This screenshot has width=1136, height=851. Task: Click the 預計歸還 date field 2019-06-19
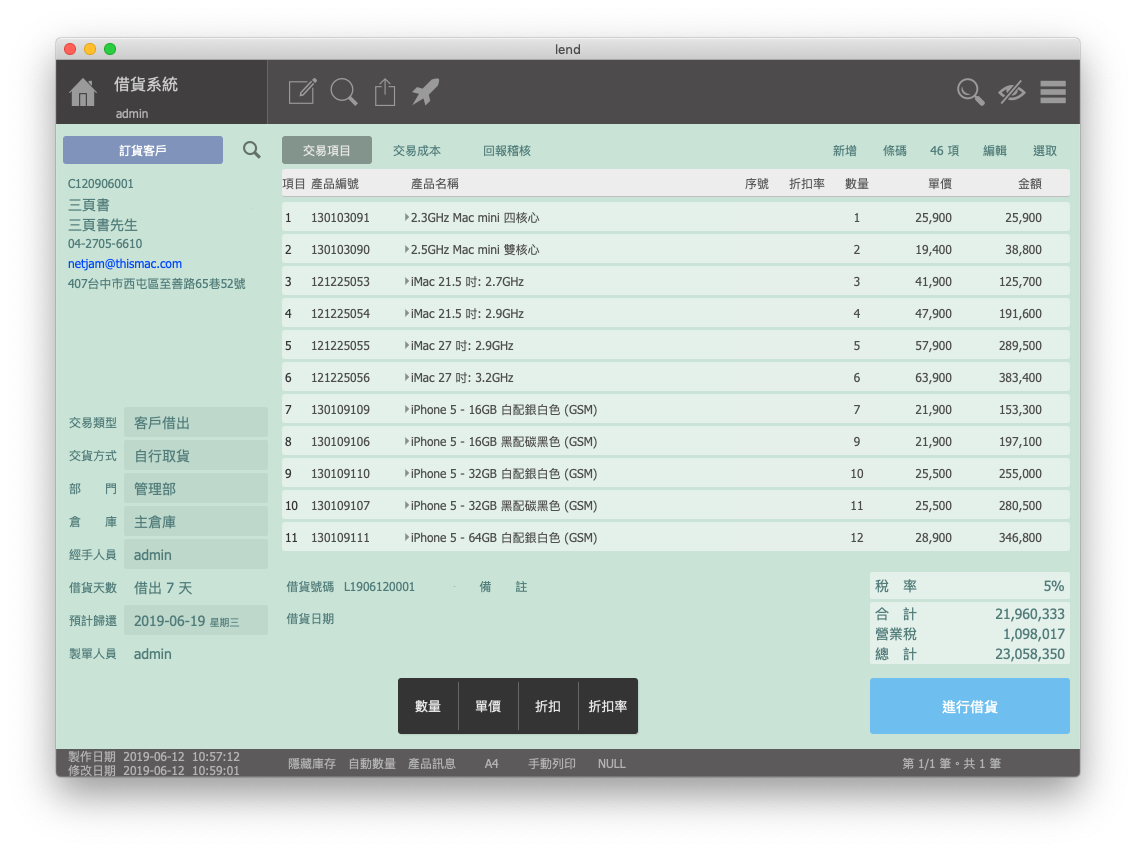coord(196,621)
